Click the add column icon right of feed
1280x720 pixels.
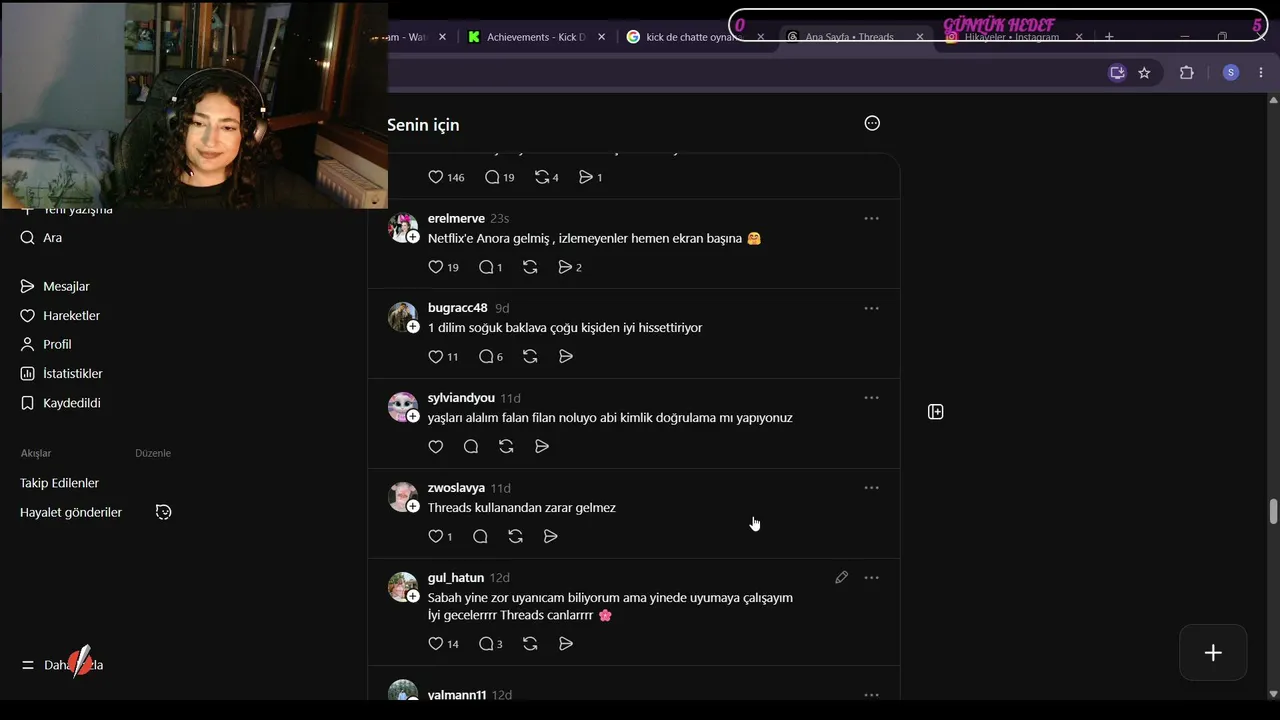coord(936,412)
